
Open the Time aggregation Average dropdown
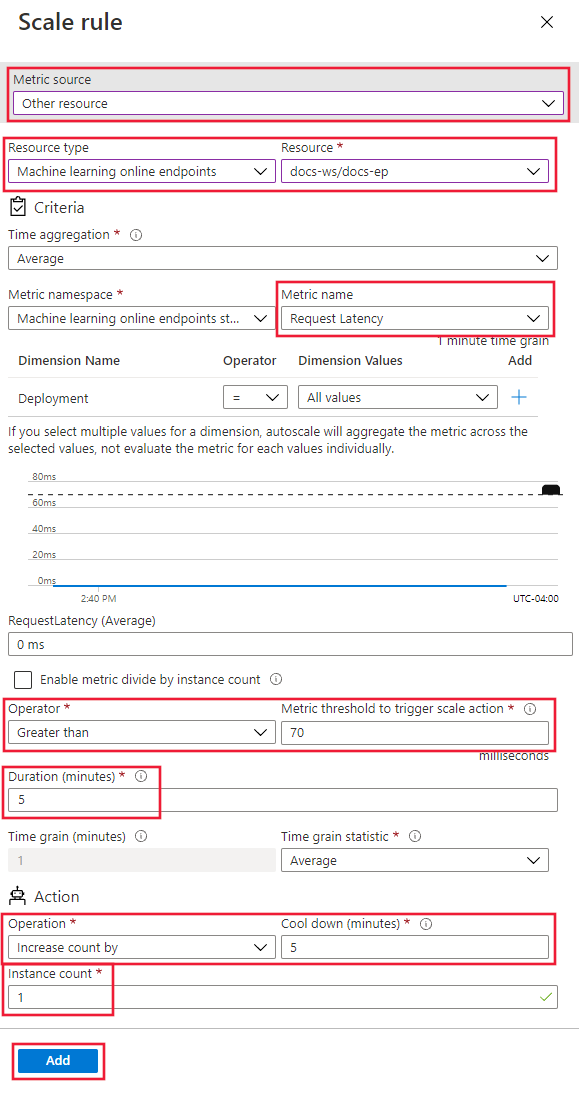283,258
